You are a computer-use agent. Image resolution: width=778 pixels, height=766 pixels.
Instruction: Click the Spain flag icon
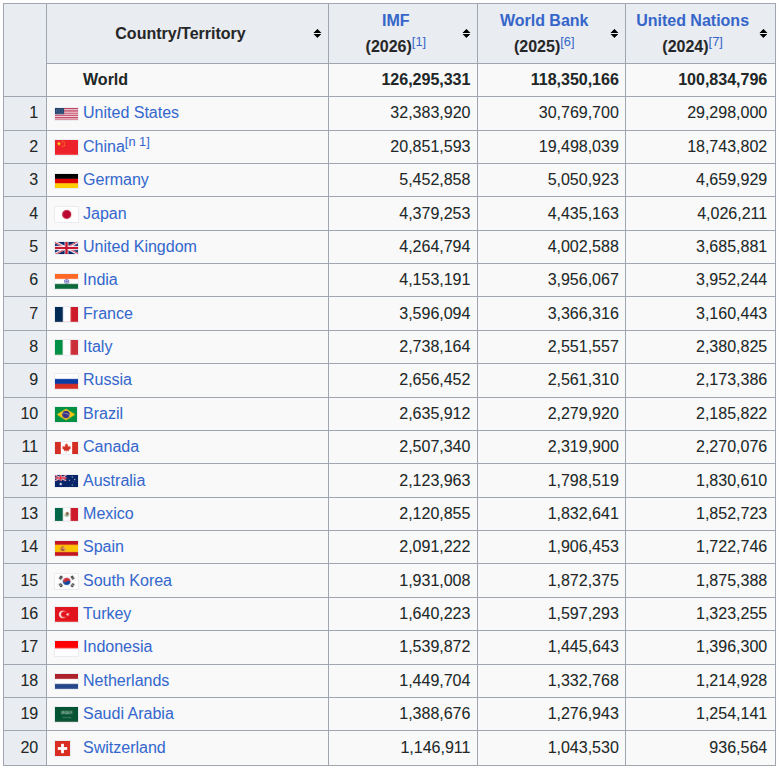[x=66, y=548]
